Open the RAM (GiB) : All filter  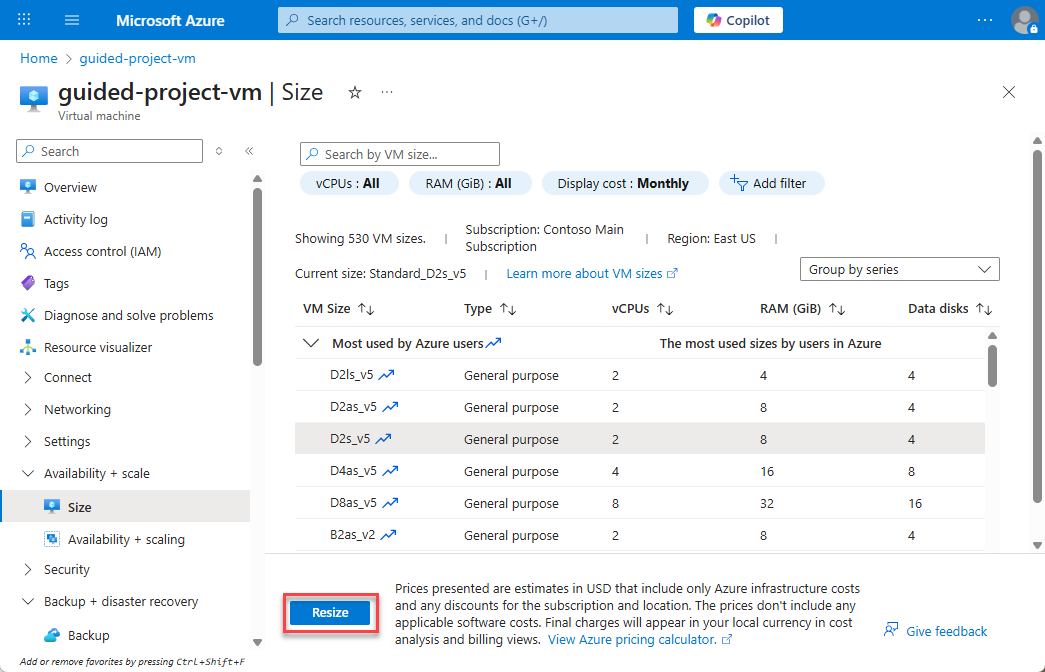[470, 183]
